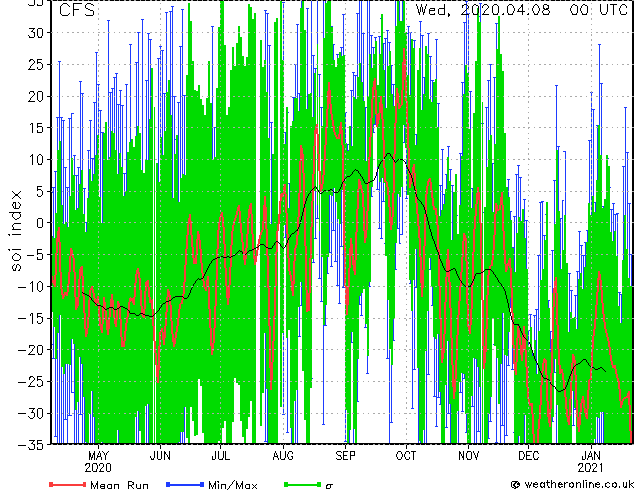Click the '25' y-axis tick label
The height and width of the screenshot is (490, 634).
pos(36,65)
